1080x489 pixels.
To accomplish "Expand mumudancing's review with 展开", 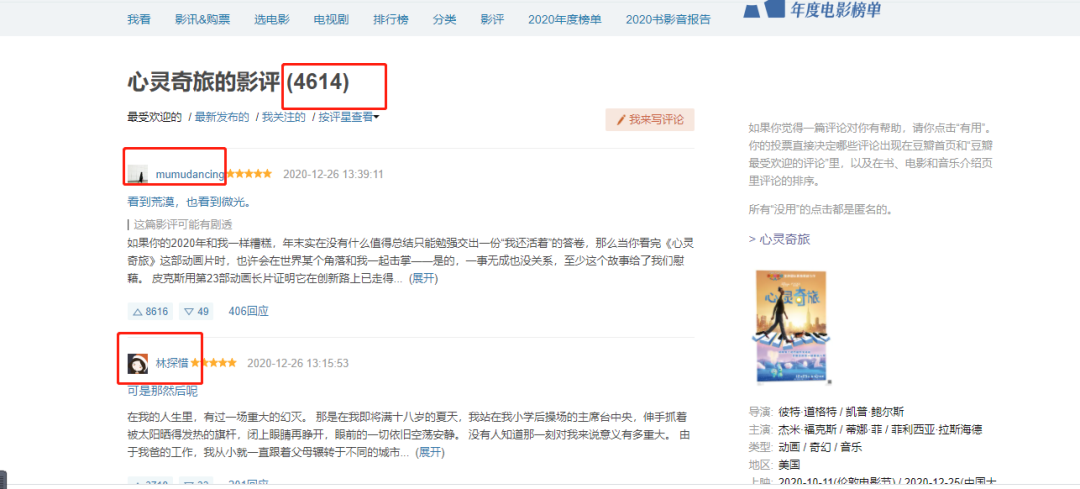I will tap(423, 279).
